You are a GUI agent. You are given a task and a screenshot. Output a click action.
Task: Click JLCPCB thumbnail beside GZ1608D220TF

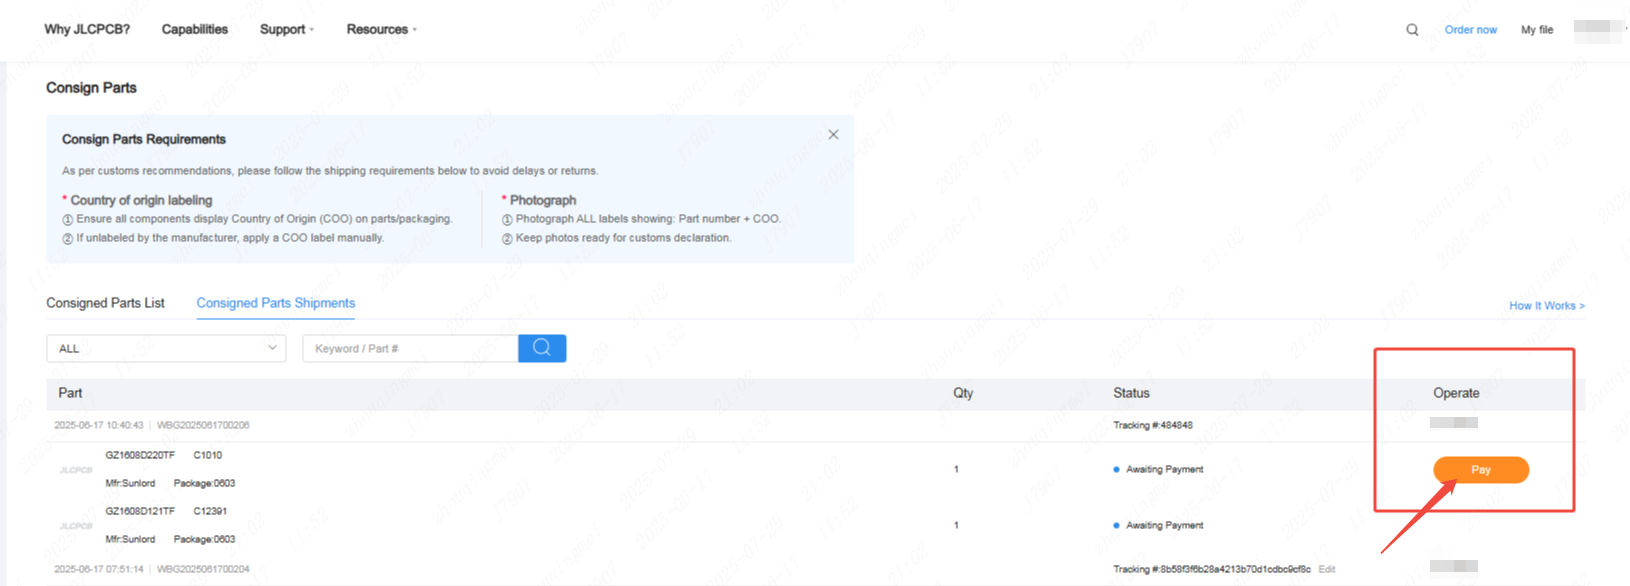[x=76, y=470]
